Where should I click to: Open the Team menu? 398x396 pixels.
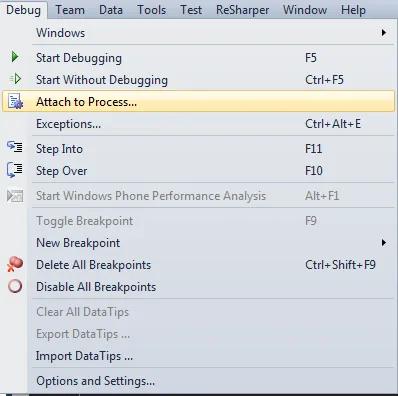click(x=70, y=10)
